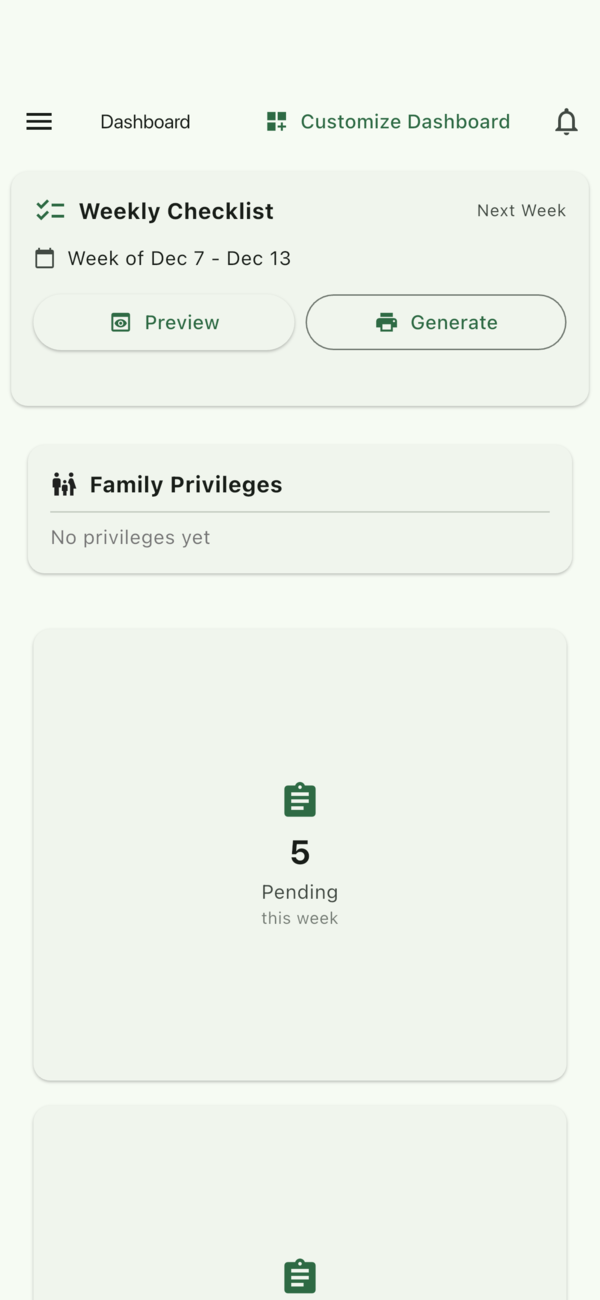Select the Dashboard title in the header

click(145, 121)
